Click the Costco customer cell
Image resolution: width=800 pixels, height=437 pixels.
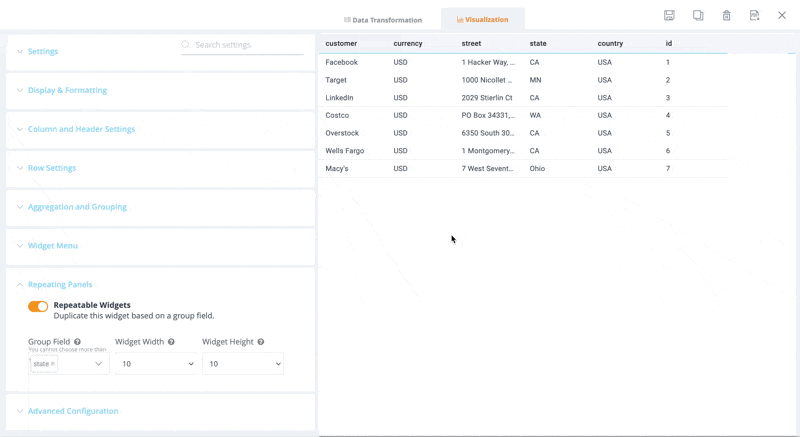coord(337,115)
